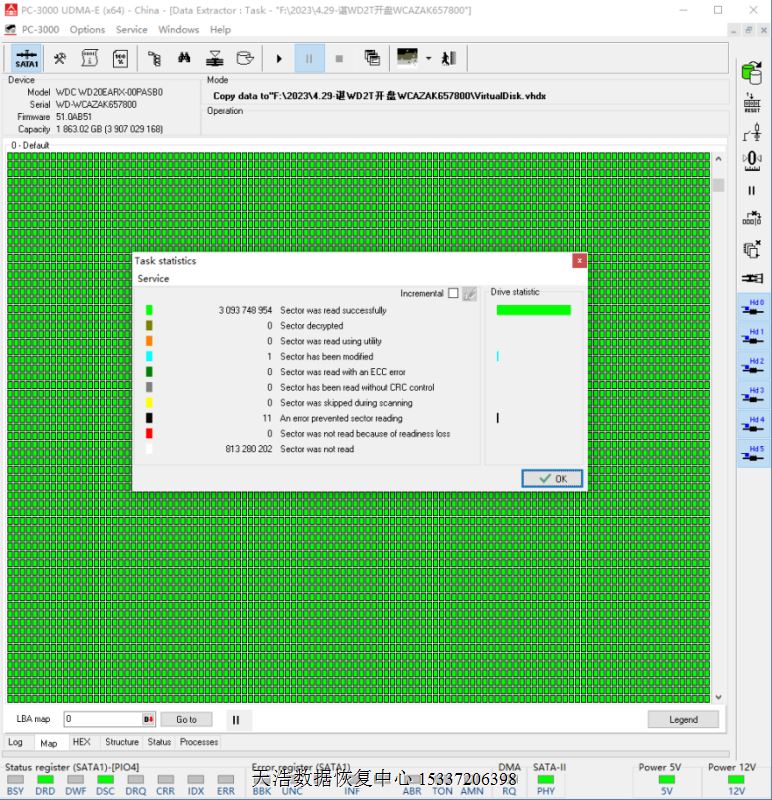The image size is (772, 800).
Task: Click bright green 'read successfully' color swatch
Action: coord(149,310)
